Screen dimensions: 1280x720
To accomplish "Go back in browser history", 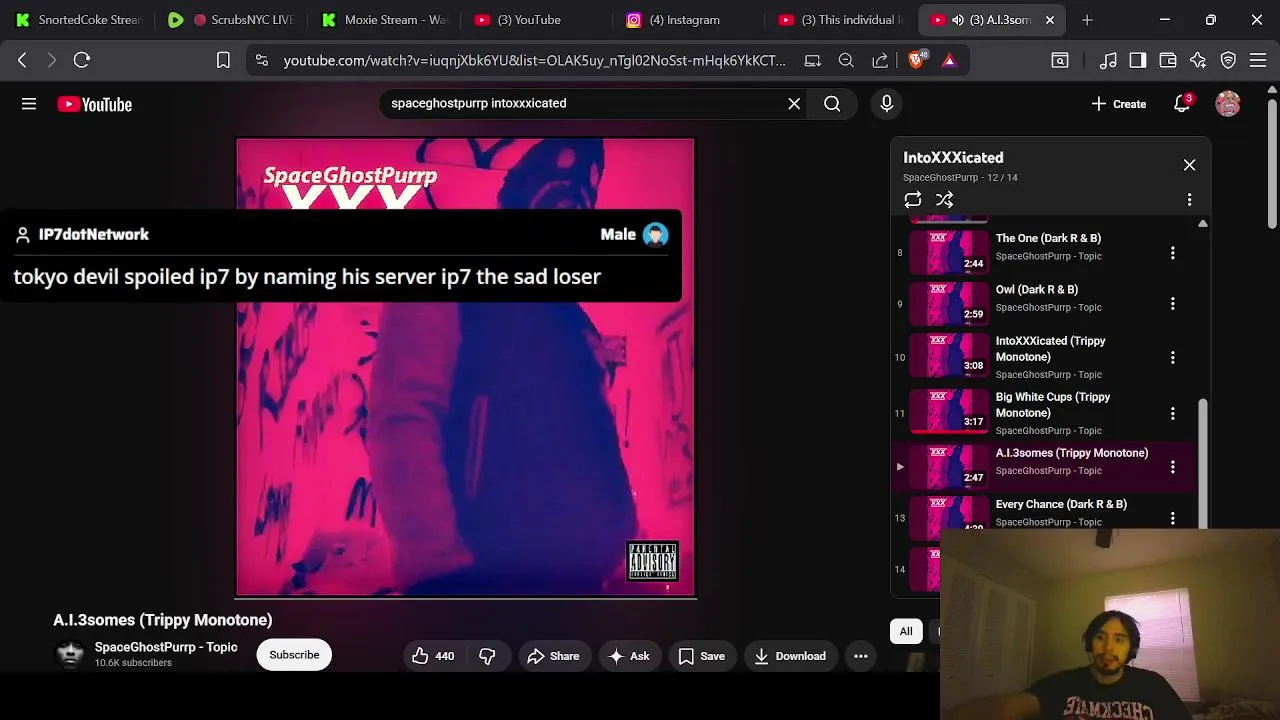I will pyautogui.click(x=22, y=61).
